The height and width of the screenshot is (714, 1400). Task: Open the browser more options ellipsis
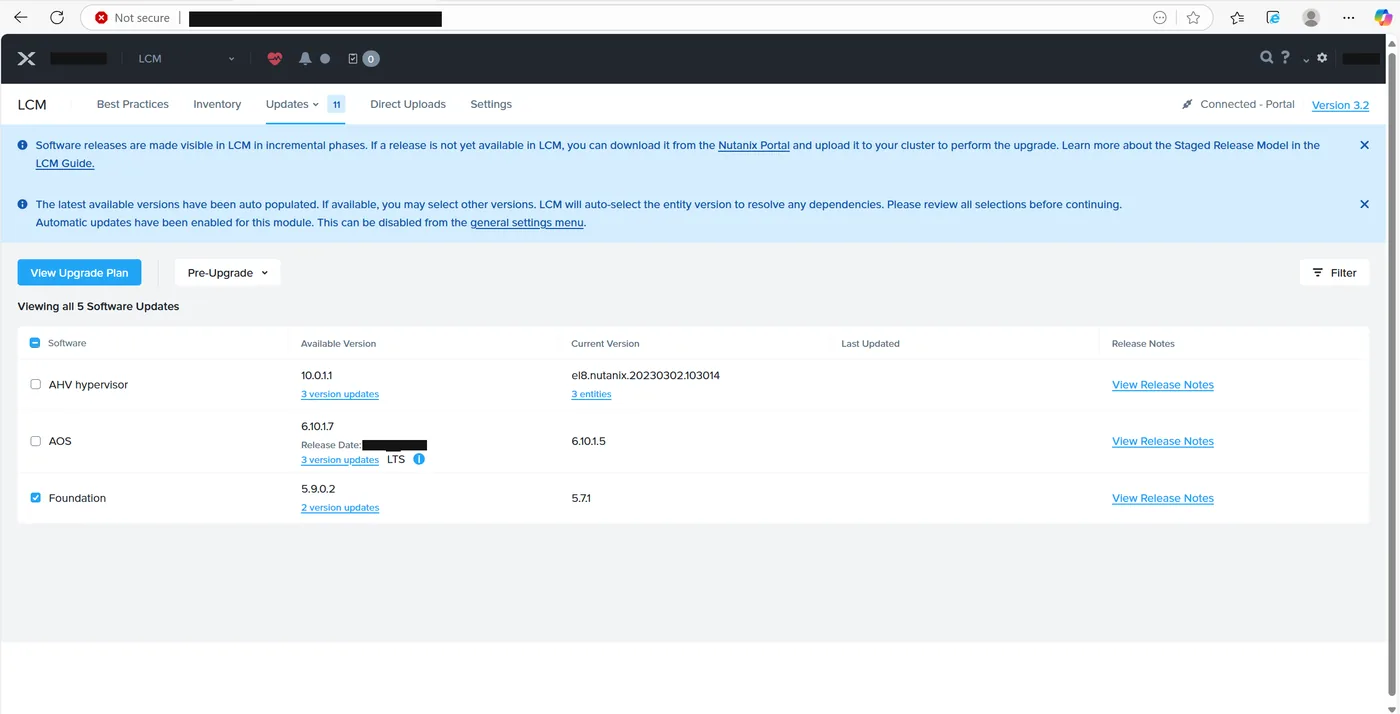pos(1348,17)
